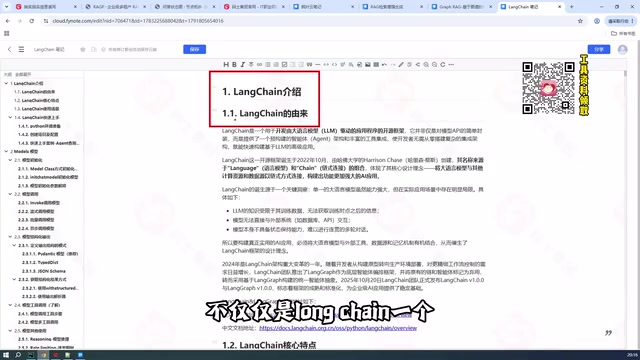The width and height of the screenshot is (640, 360).
Task: Click the blue share button
Action: pyautogui.click(x=599, y=49)
